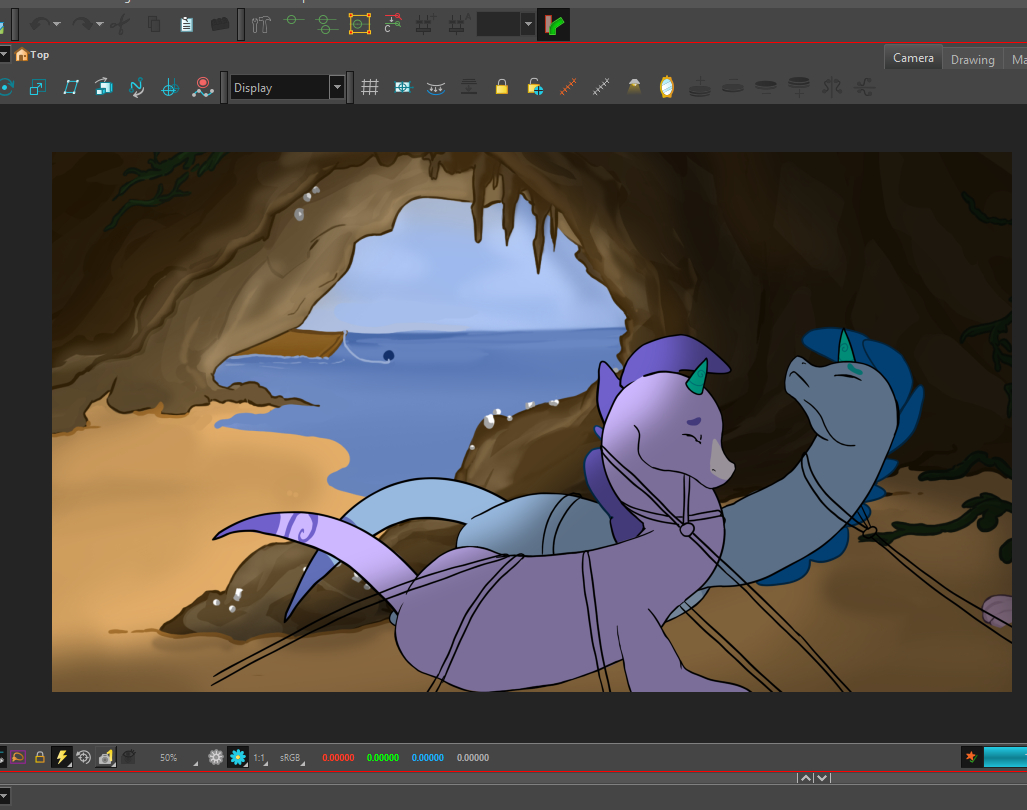Open the Display dropdown
The width and height of the screenshot is (1027, 810).
point(337,88)
